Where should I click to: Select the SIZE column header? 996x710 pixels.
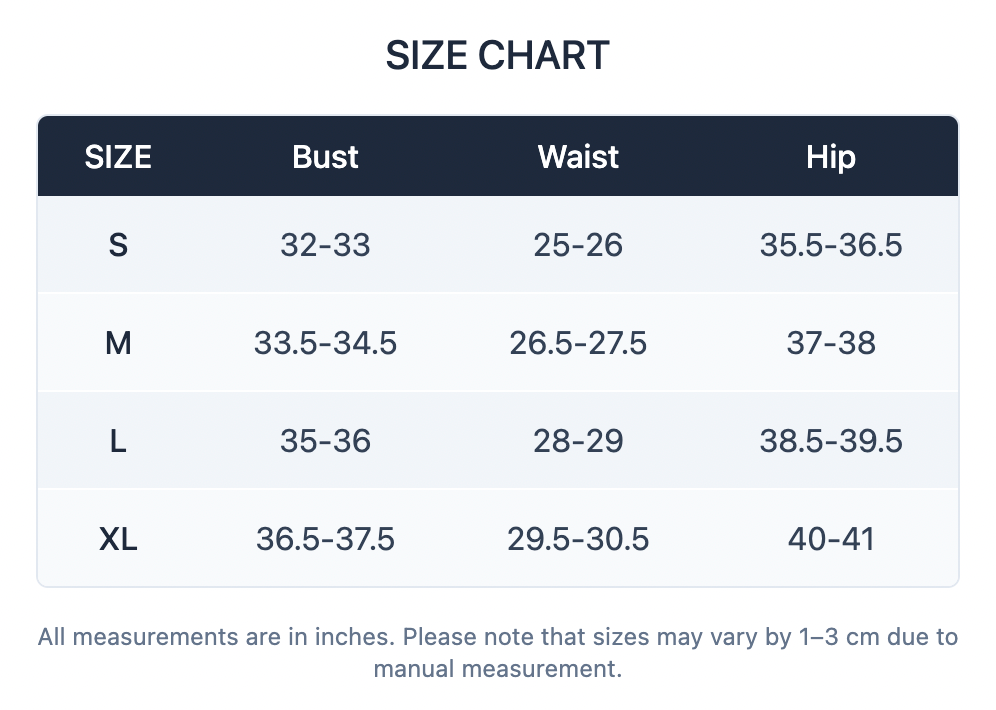click(118, 157)
